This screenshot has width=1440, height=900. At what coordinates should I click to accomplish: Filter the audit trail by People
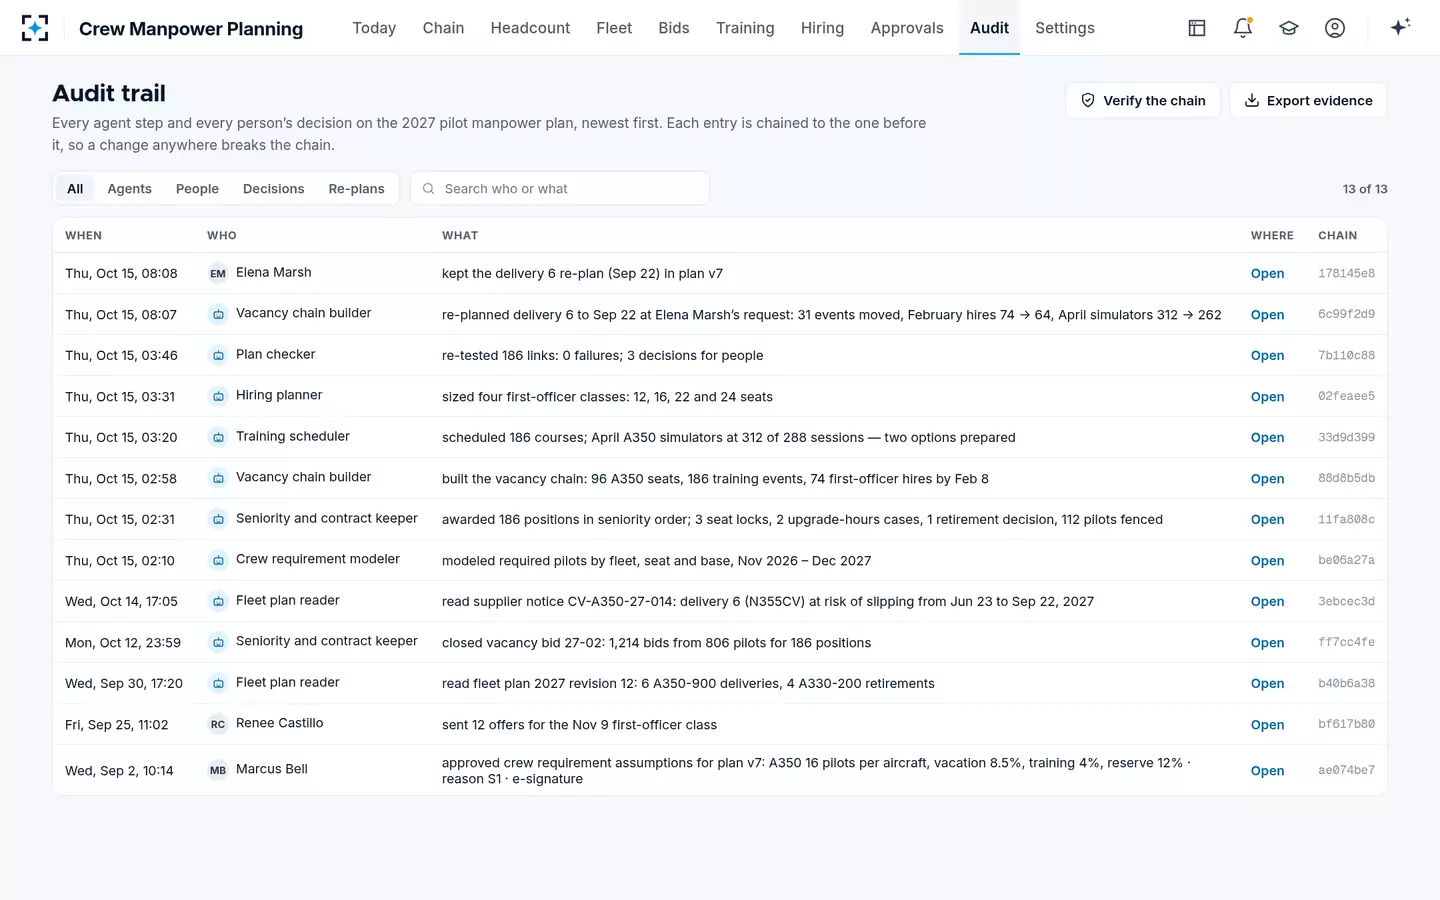pos(197,189)
